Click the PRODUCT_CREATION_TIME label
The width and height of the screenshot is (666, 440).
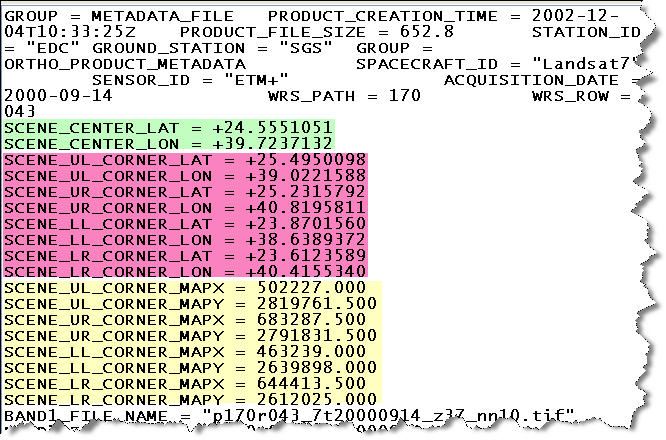(383, 16)
